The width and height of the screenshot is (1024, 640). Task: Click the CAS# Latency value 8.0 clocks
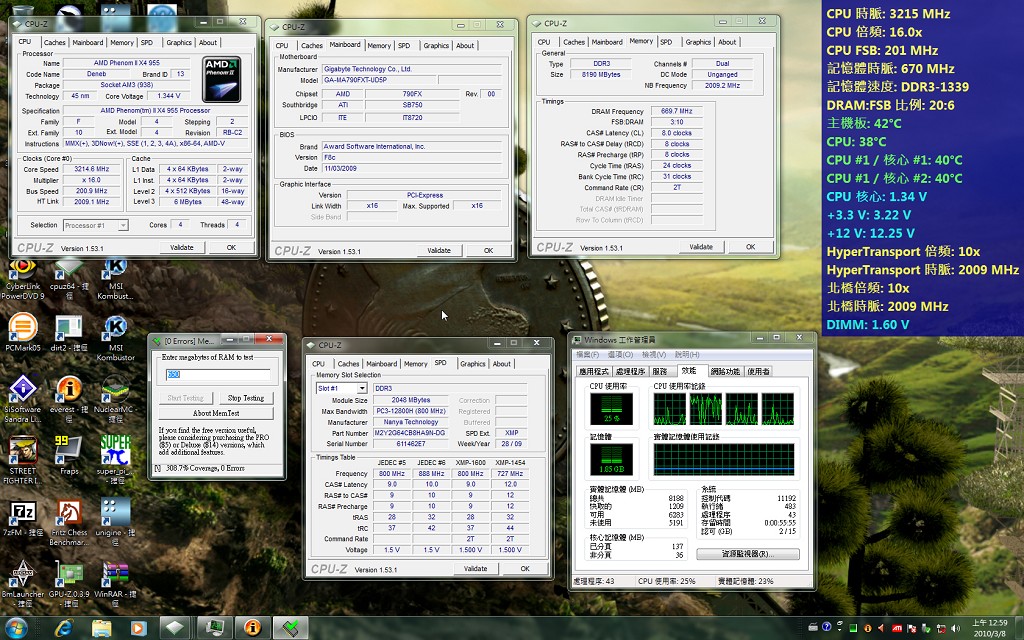677,133
